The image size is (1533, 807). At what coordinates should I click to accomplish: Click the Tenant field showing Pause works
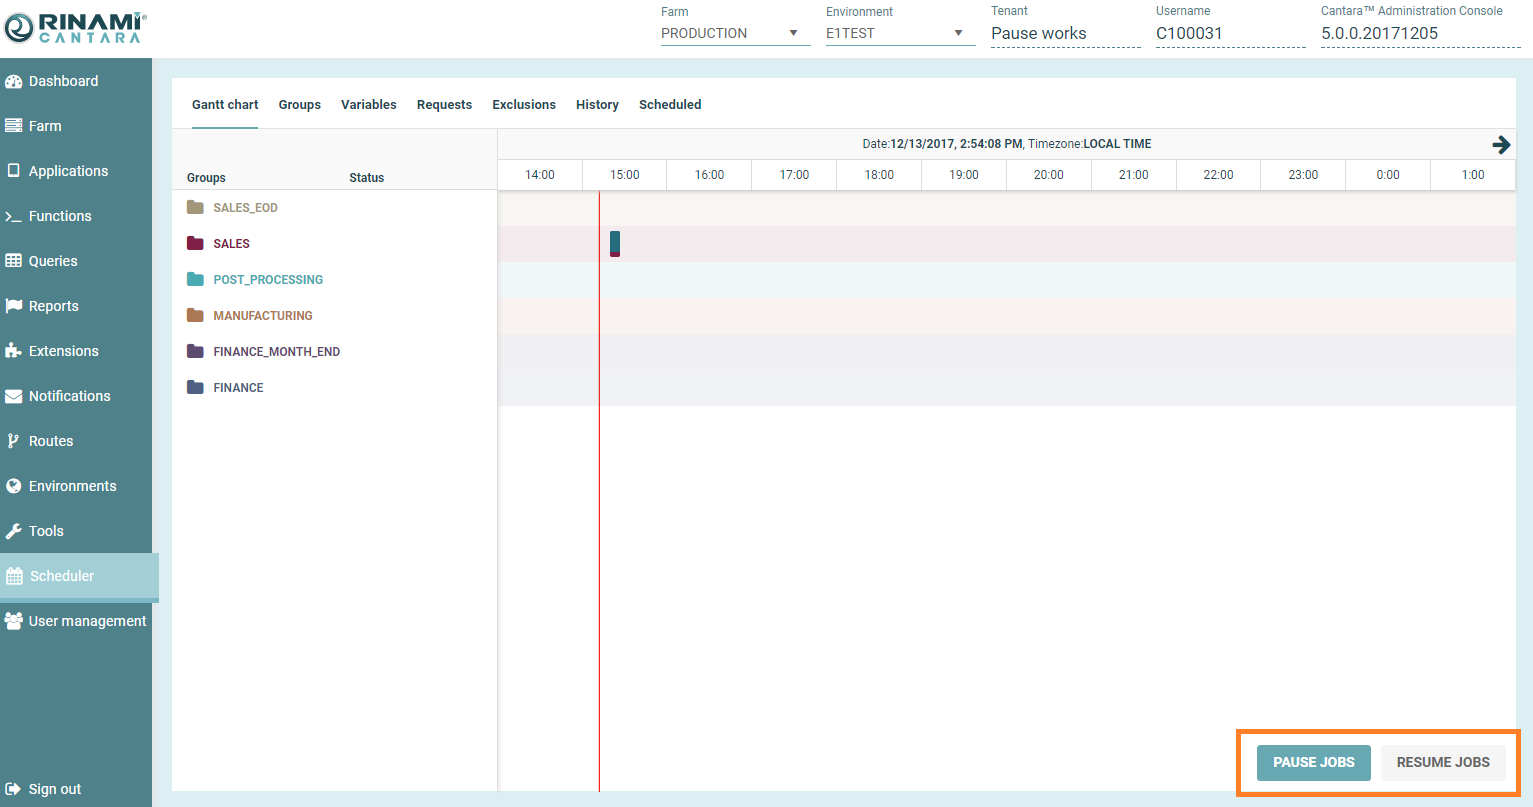click(x=1064, y=33)
